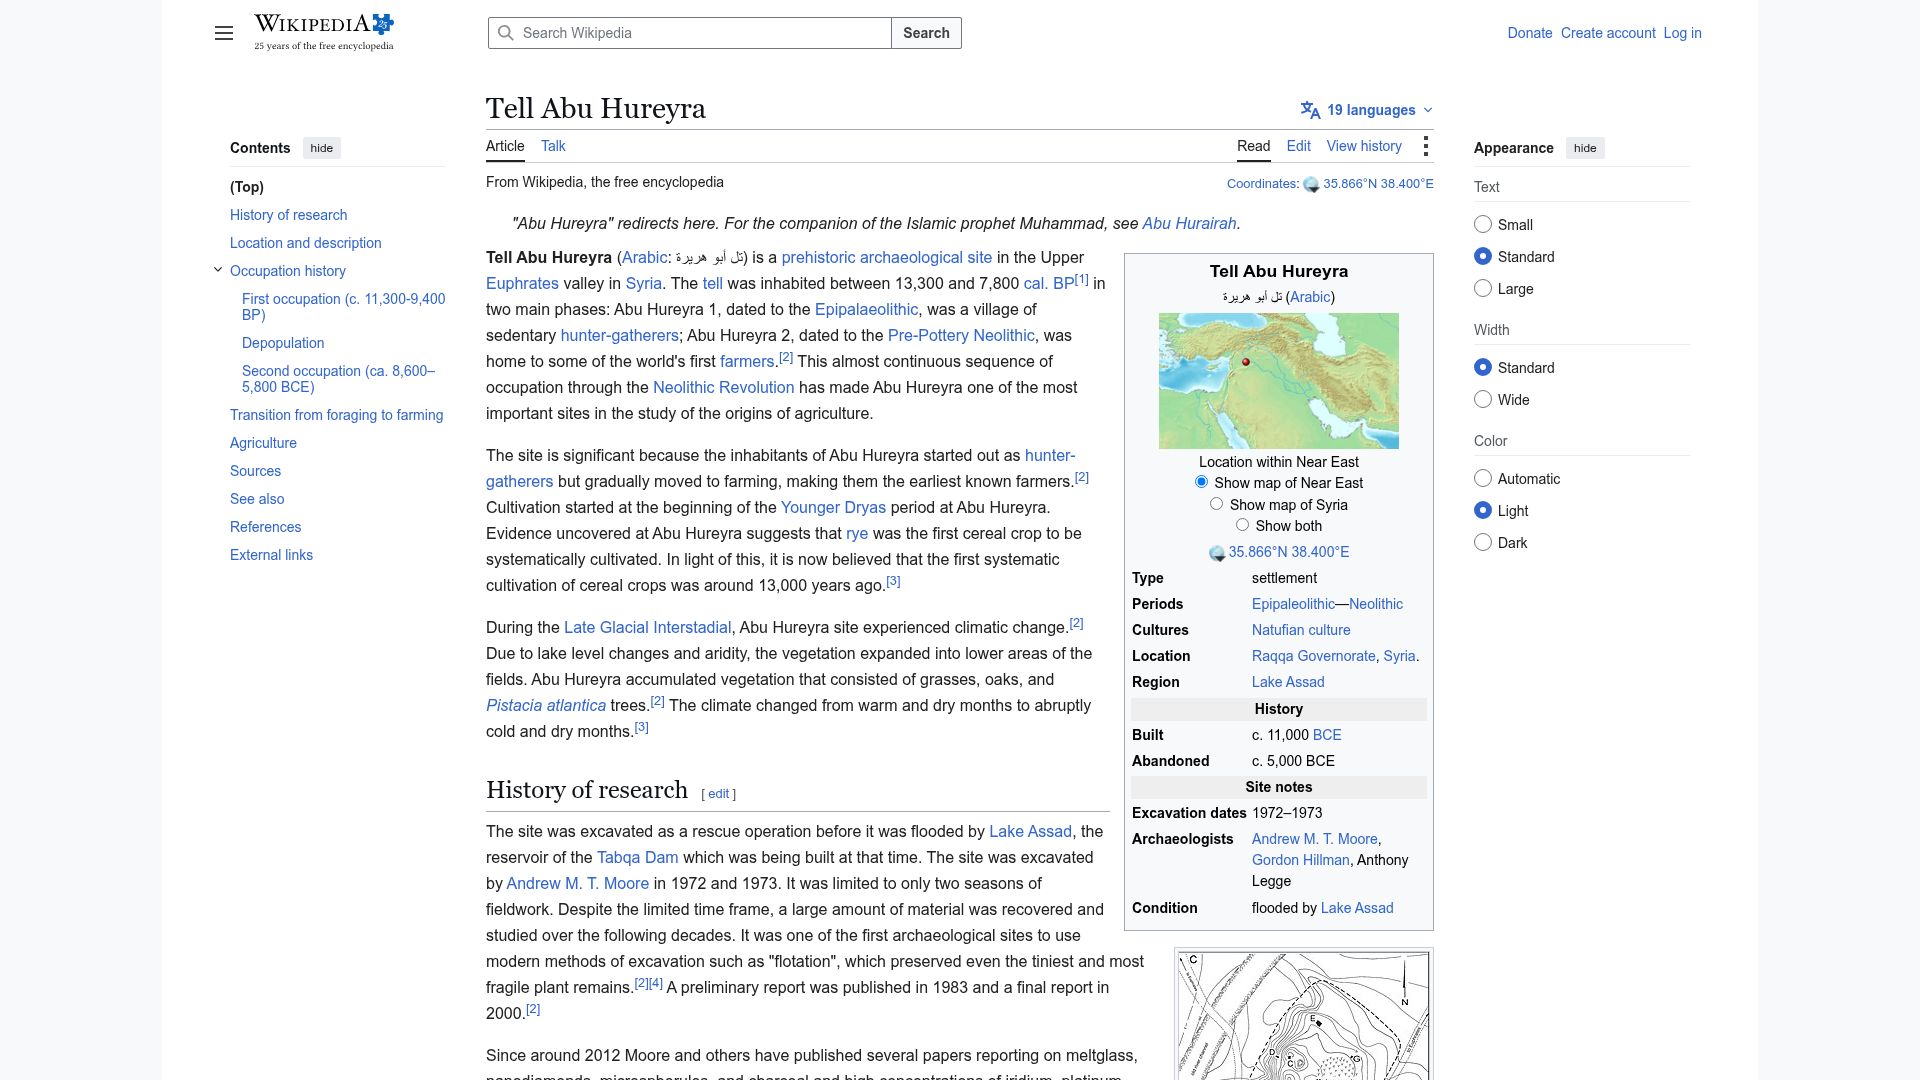
Task: Choose Show map of Syria
Action: pyautogui.click(x=1216, y=504)
